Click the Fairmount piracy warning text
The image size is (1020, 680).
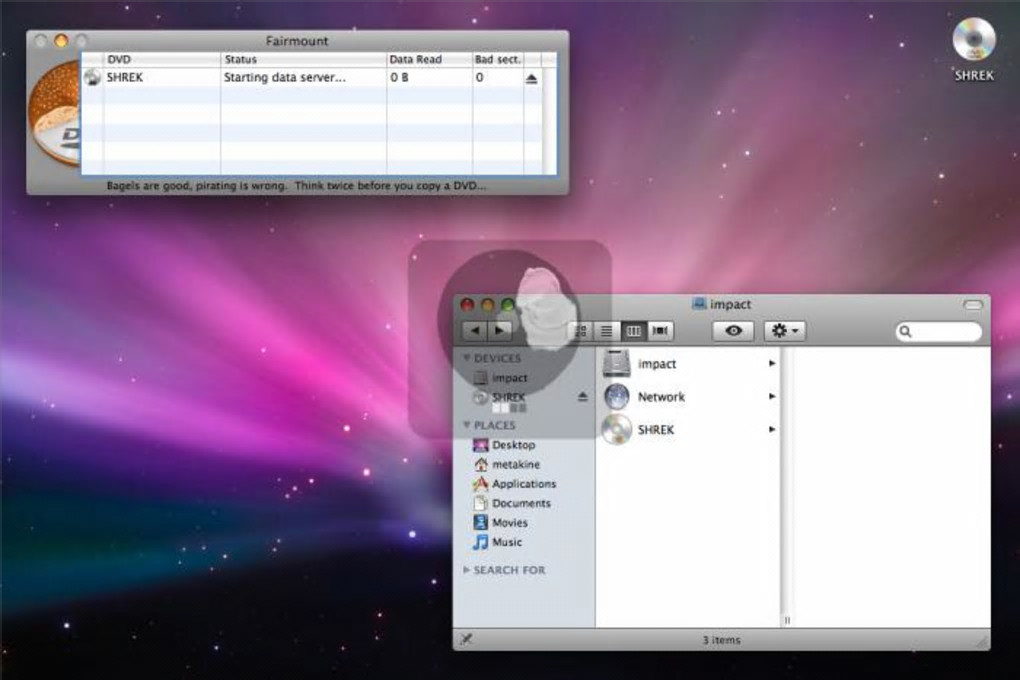[296, 185]
